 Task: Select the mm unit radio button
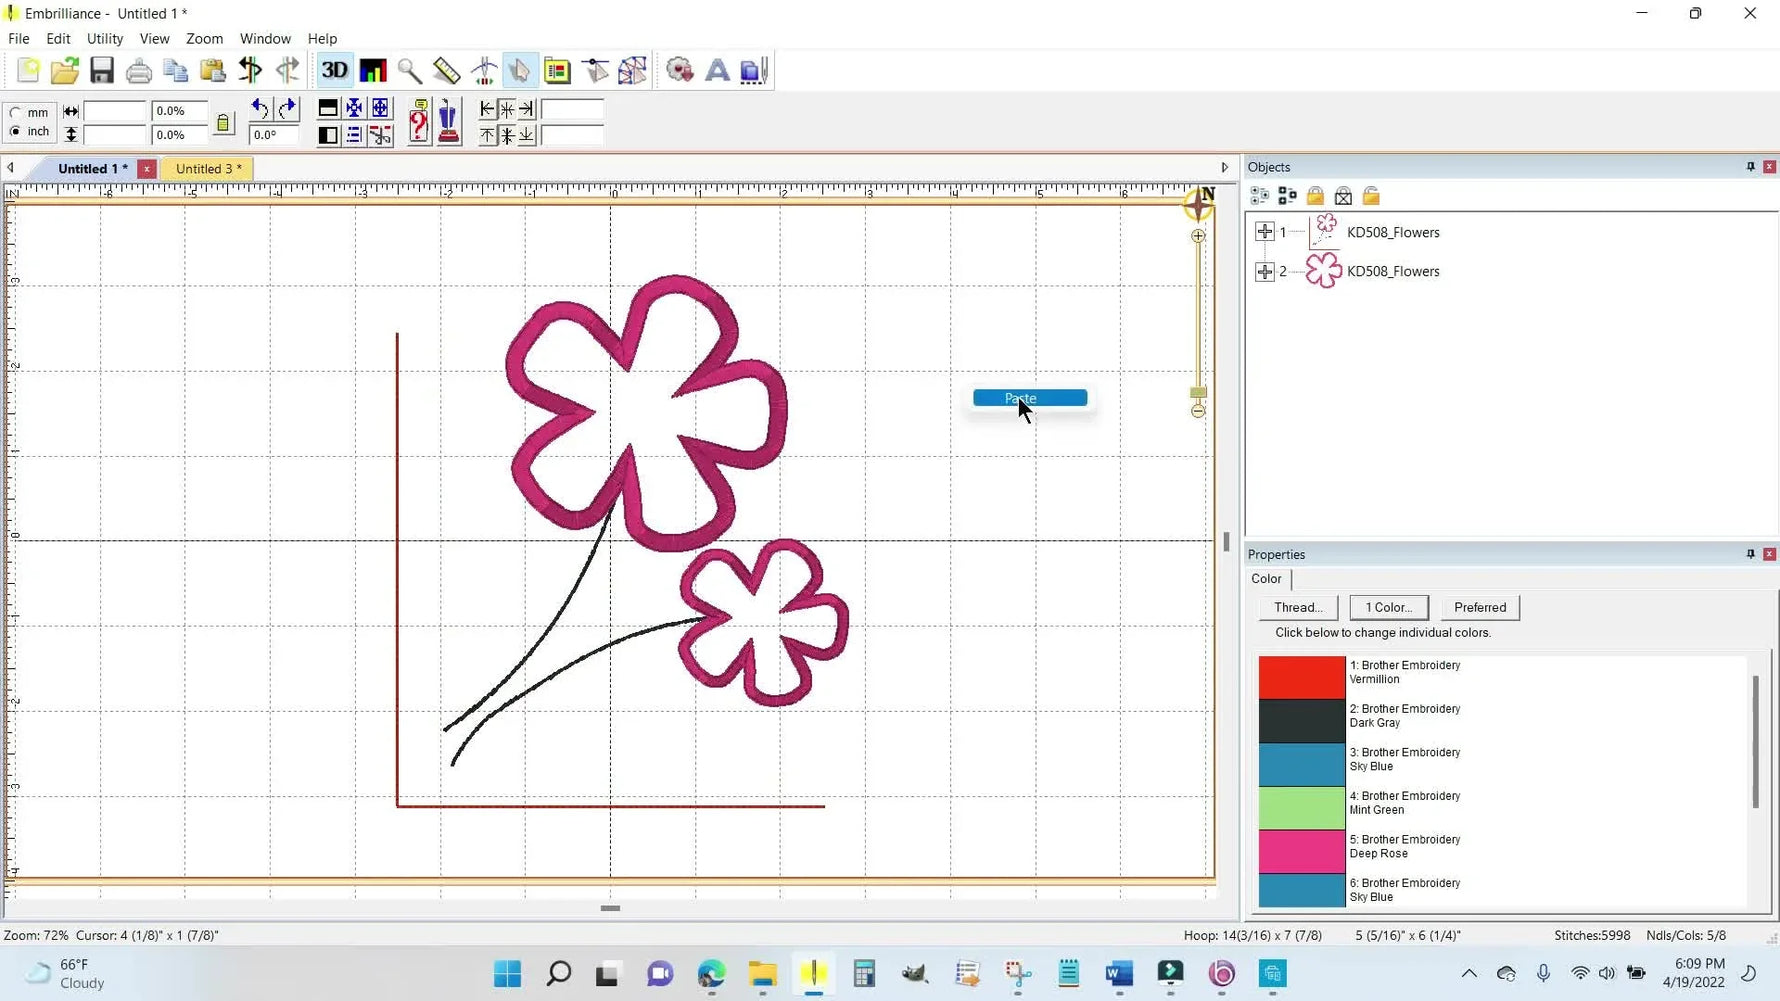[15, 113]
